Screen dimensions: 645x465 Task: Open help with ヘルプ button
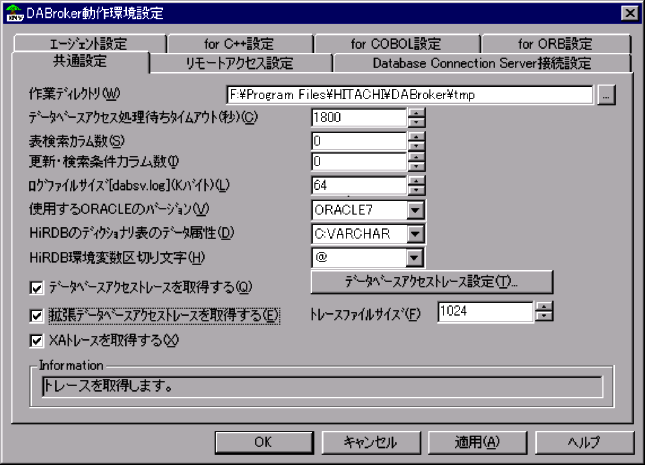tap(584, 442)
